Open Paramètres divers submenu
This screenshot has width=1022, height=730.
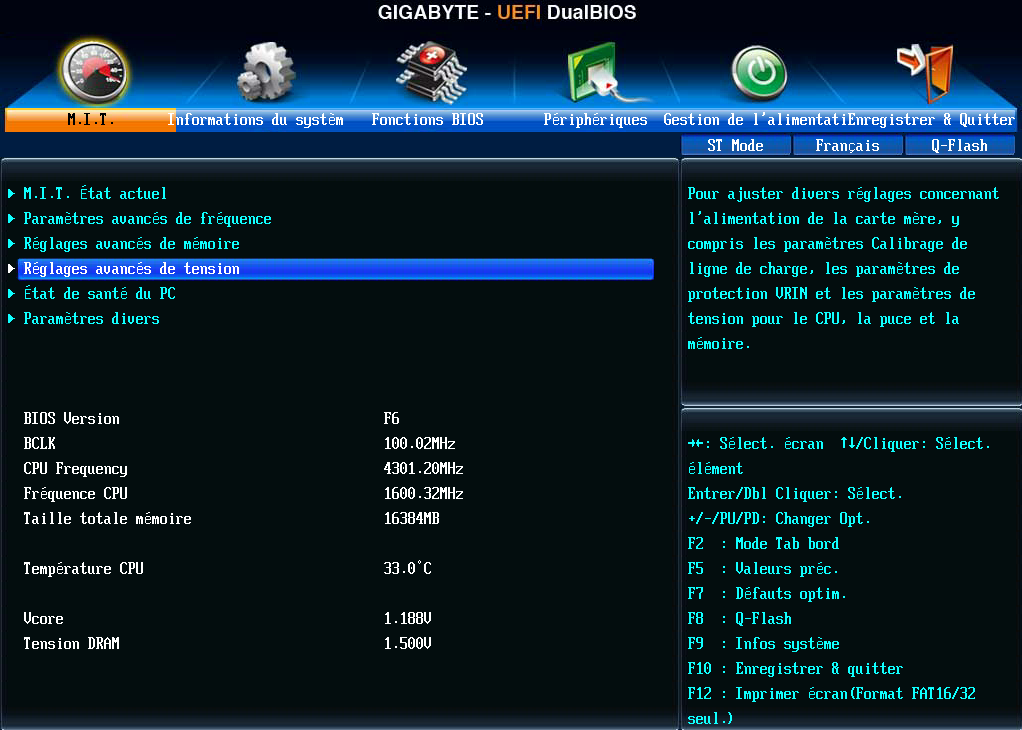(x=91, y=319)
